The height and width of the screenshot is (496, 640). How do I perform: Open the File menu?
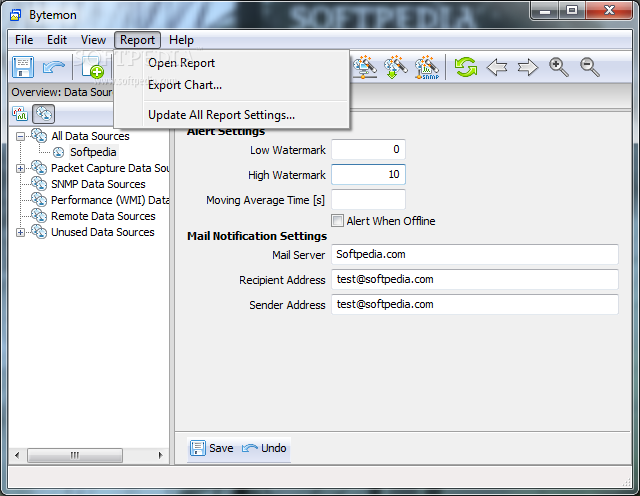coord(24,40)
